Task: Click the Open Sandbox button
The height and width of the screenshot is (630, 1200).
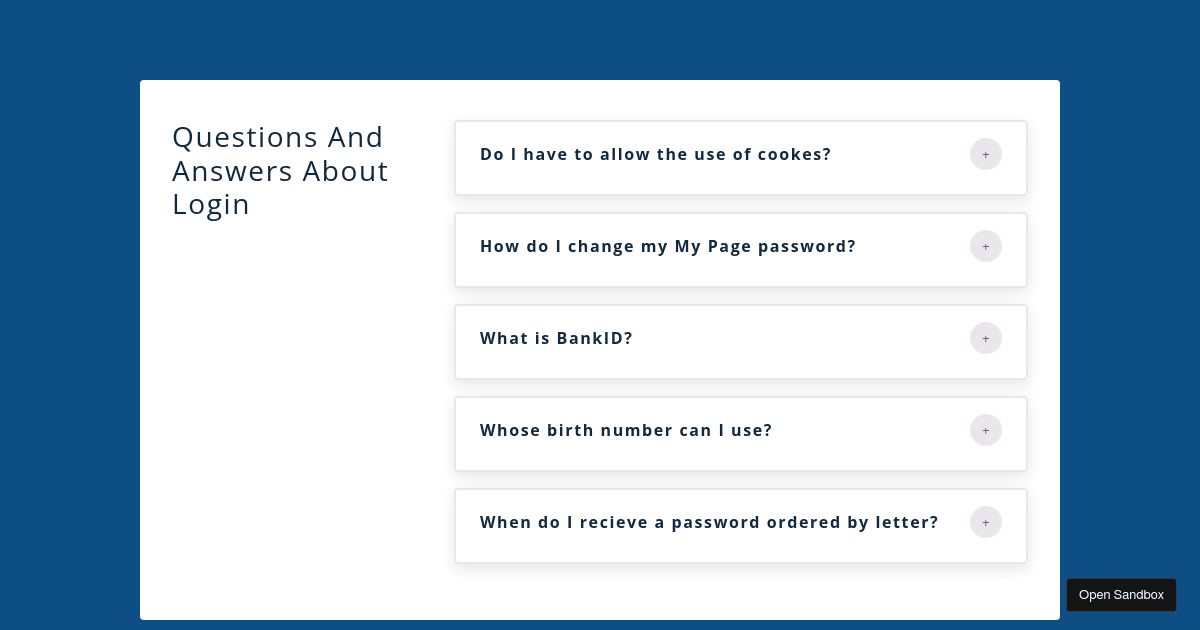Action: pos(1121,595)
